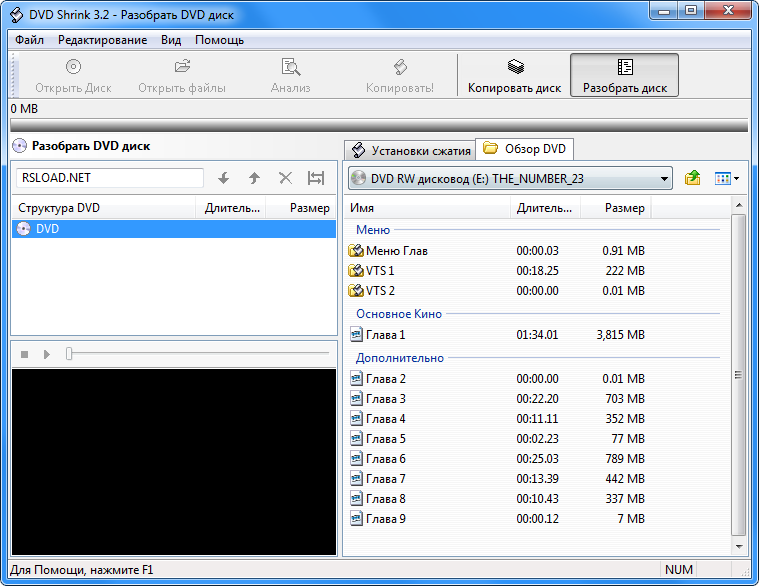This screenshot has height=586, width=759.
Task: Move selected title down with down arrow icon
Action: [223, 178]
